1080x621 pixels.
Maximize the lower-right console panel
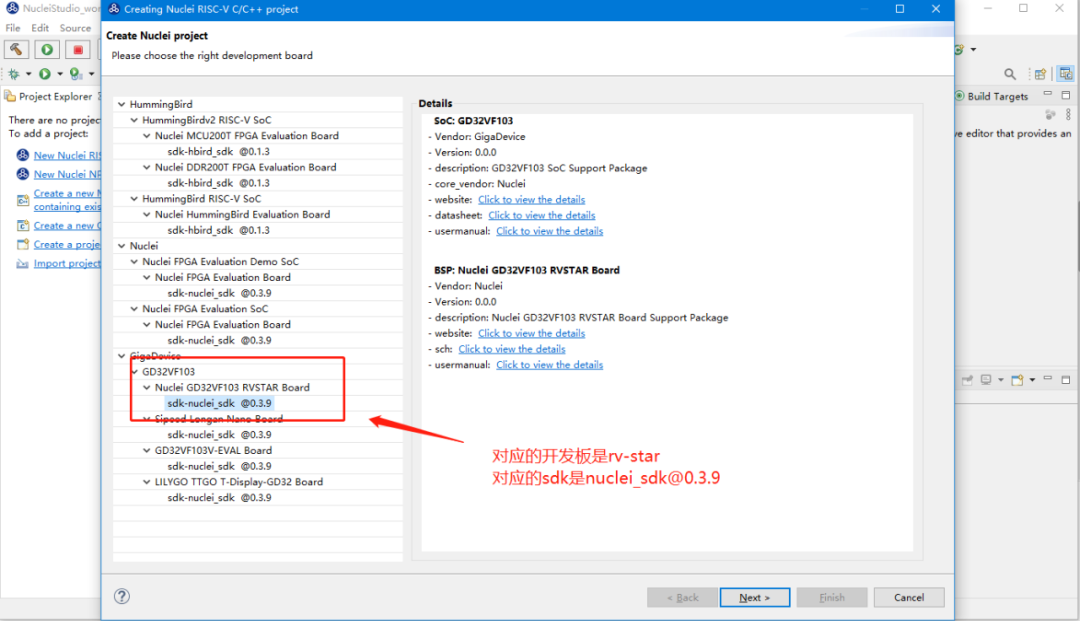tap(1066, 379)
